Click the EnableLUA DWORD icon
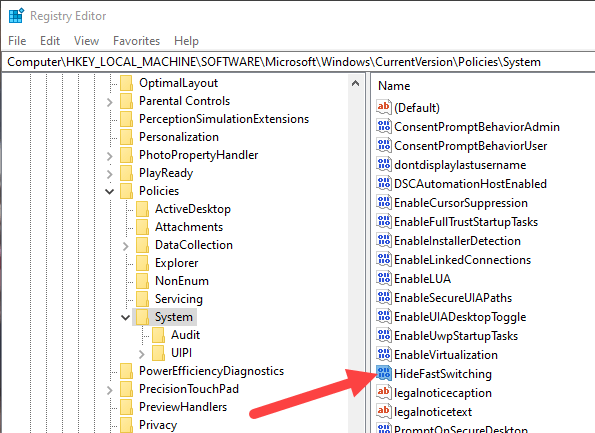595x433 pixels. pyautogui.click(x=383, y=278)
